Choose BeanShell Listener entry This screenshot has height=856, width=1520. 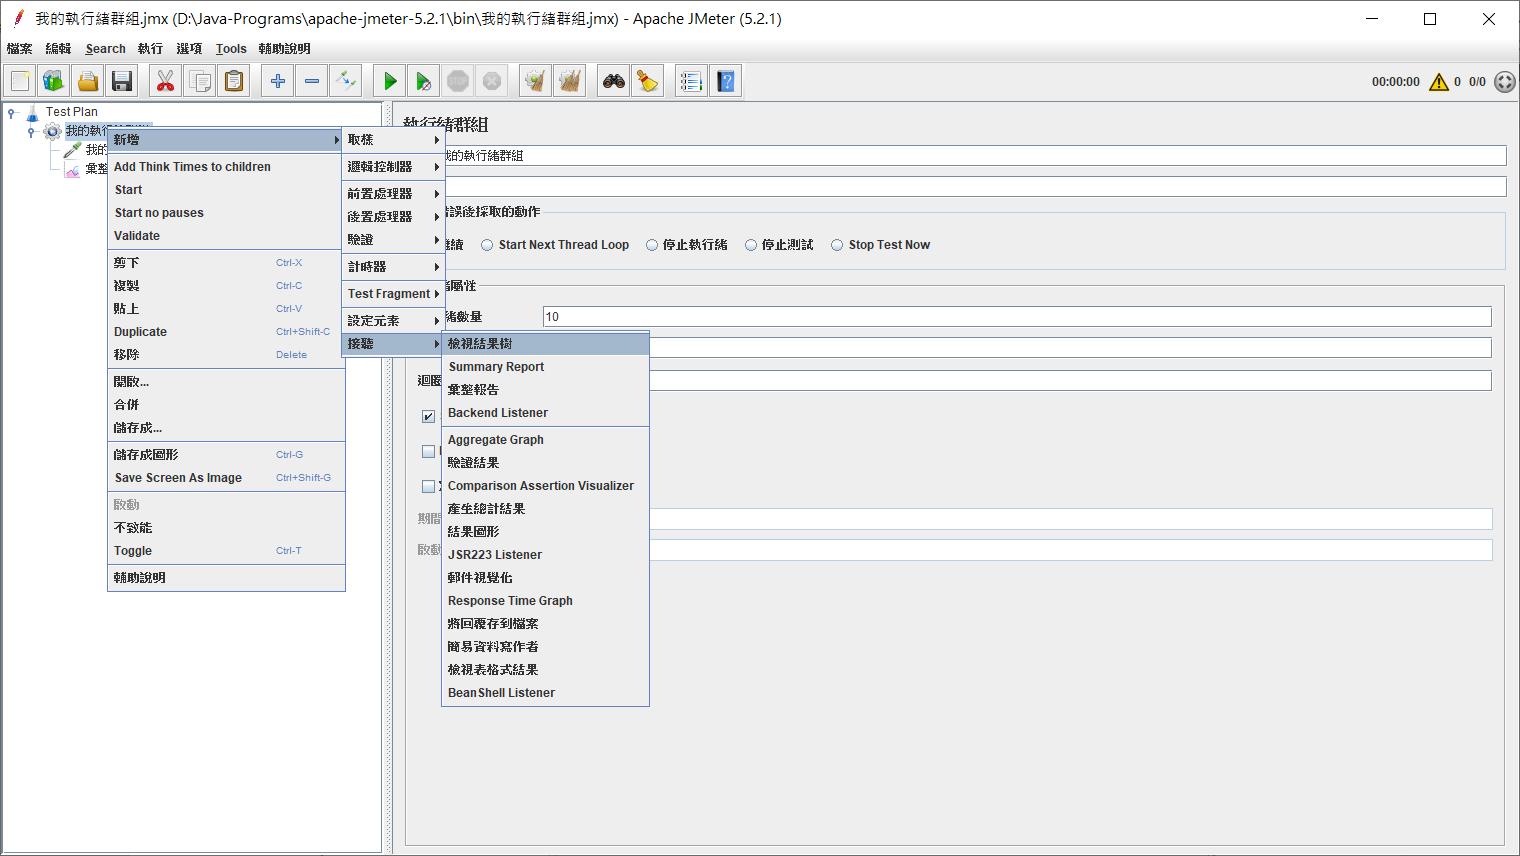546,693
